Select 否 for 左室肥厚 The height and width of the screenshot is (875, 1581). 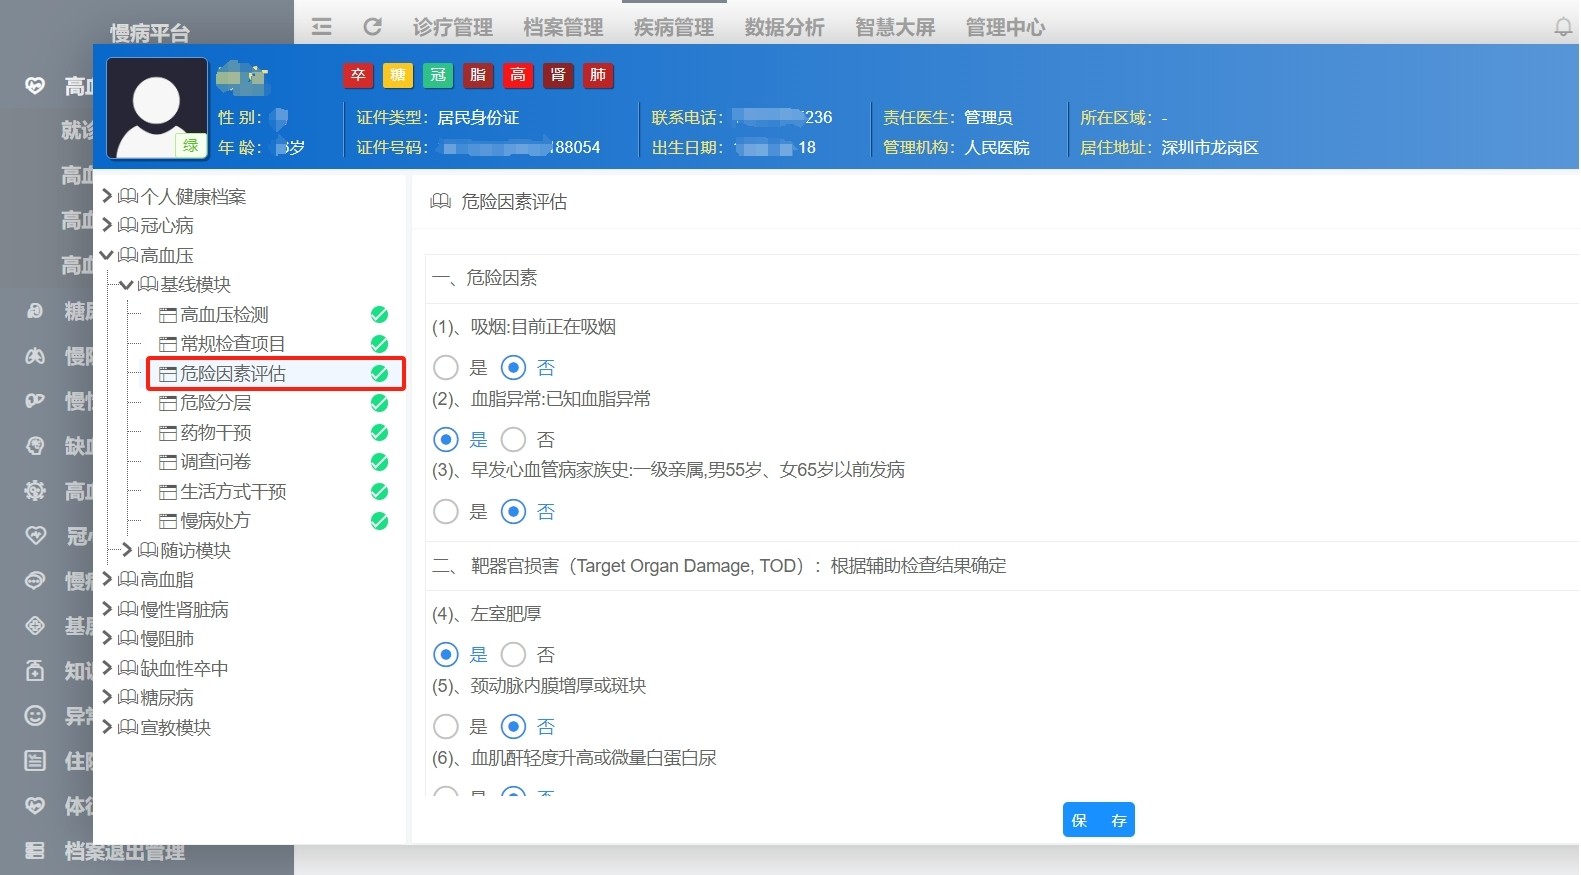pos(513,655)
